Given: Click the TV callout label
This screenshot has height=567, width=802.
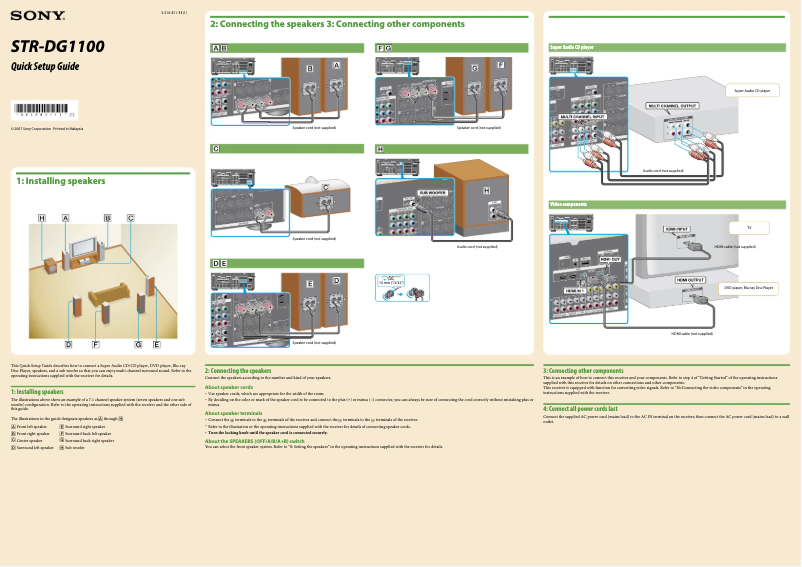Looking at the screenshot, I should click(x=748, y=228).
